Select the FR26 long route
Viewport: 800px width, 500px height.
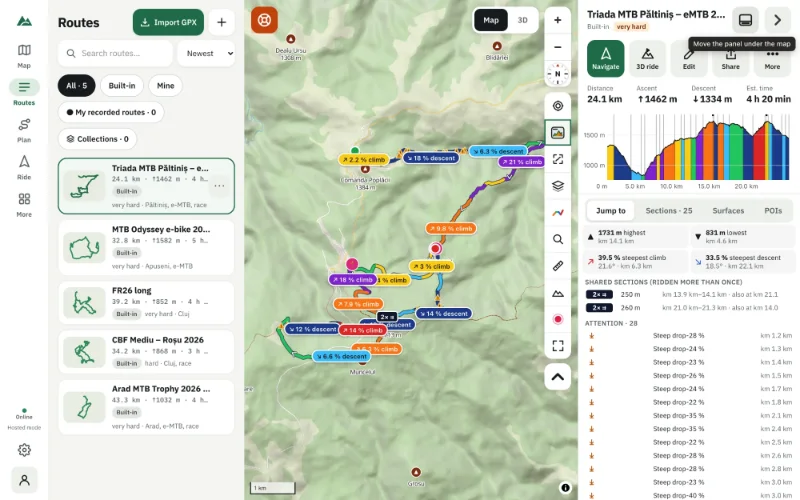click(146, 303)
